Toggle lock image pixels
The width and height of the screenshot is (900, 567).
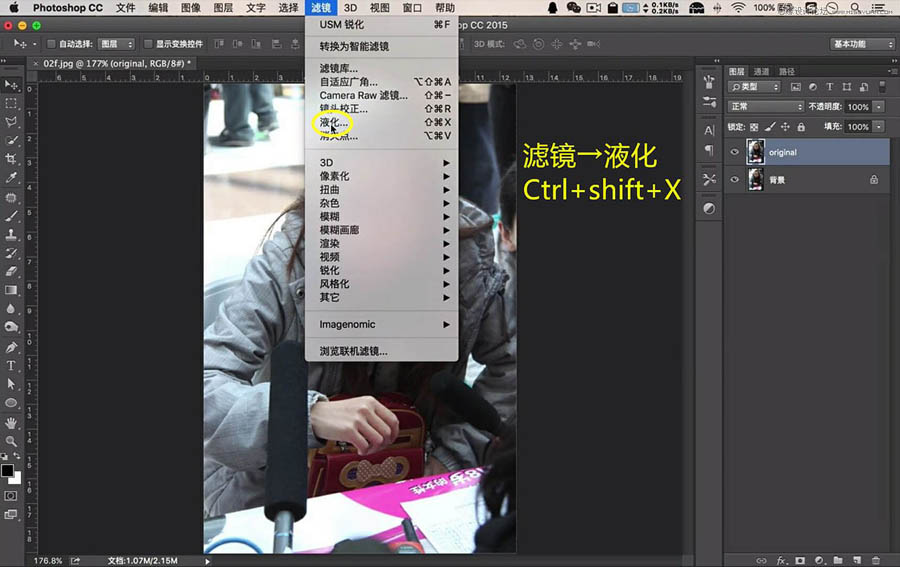pyautogui.click(x=770, y=127)
